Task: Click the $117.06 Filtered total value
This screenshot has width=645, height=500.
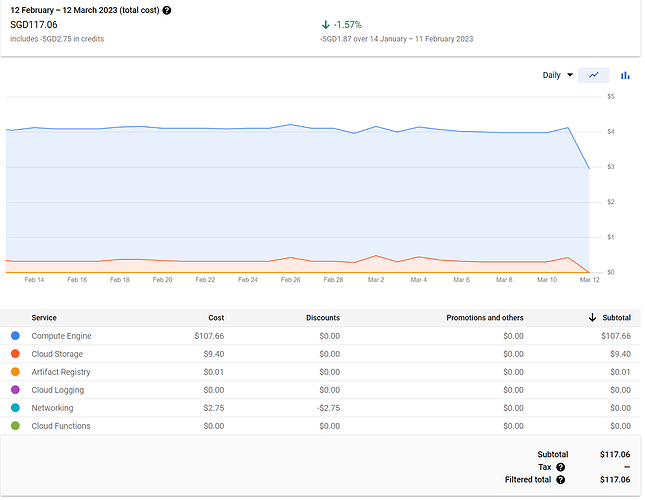Action: coord(615,480)
